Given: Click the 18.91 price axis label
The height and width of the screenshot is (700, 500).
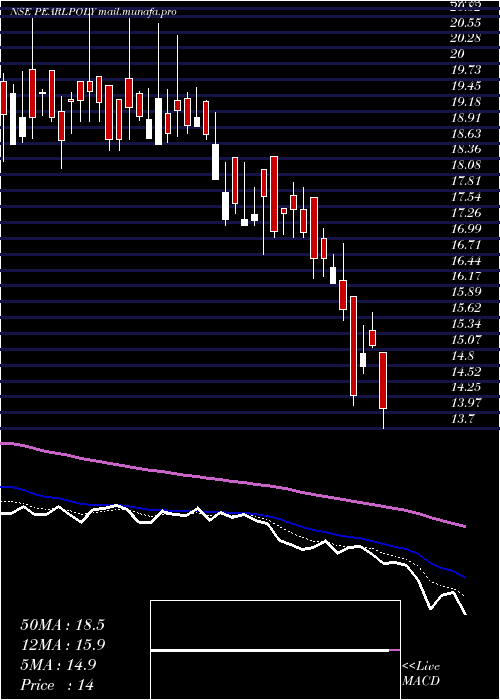Looking at the screenshot, I should click(x=467, y=117).
